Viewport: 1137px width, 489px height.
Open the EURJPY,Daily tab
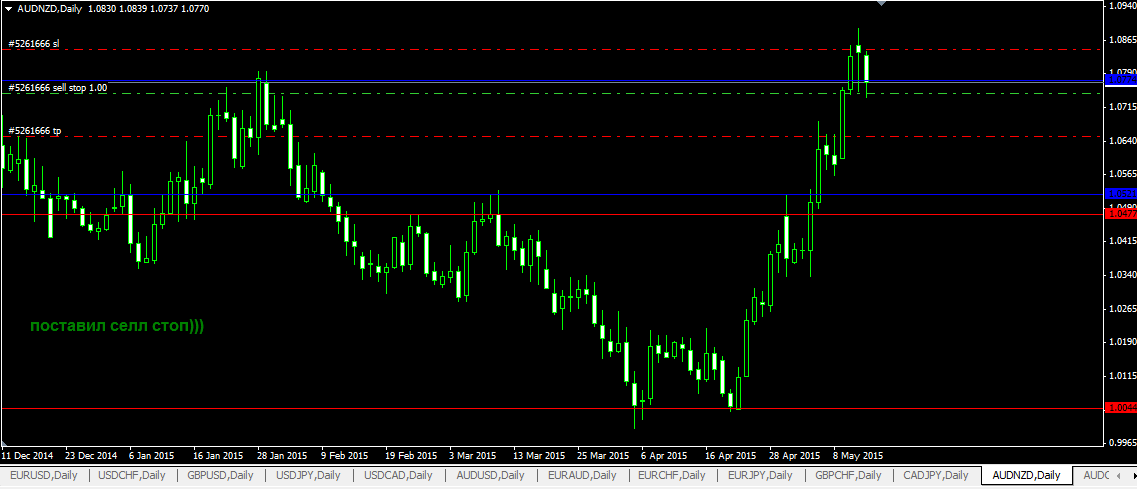(760, 475)
